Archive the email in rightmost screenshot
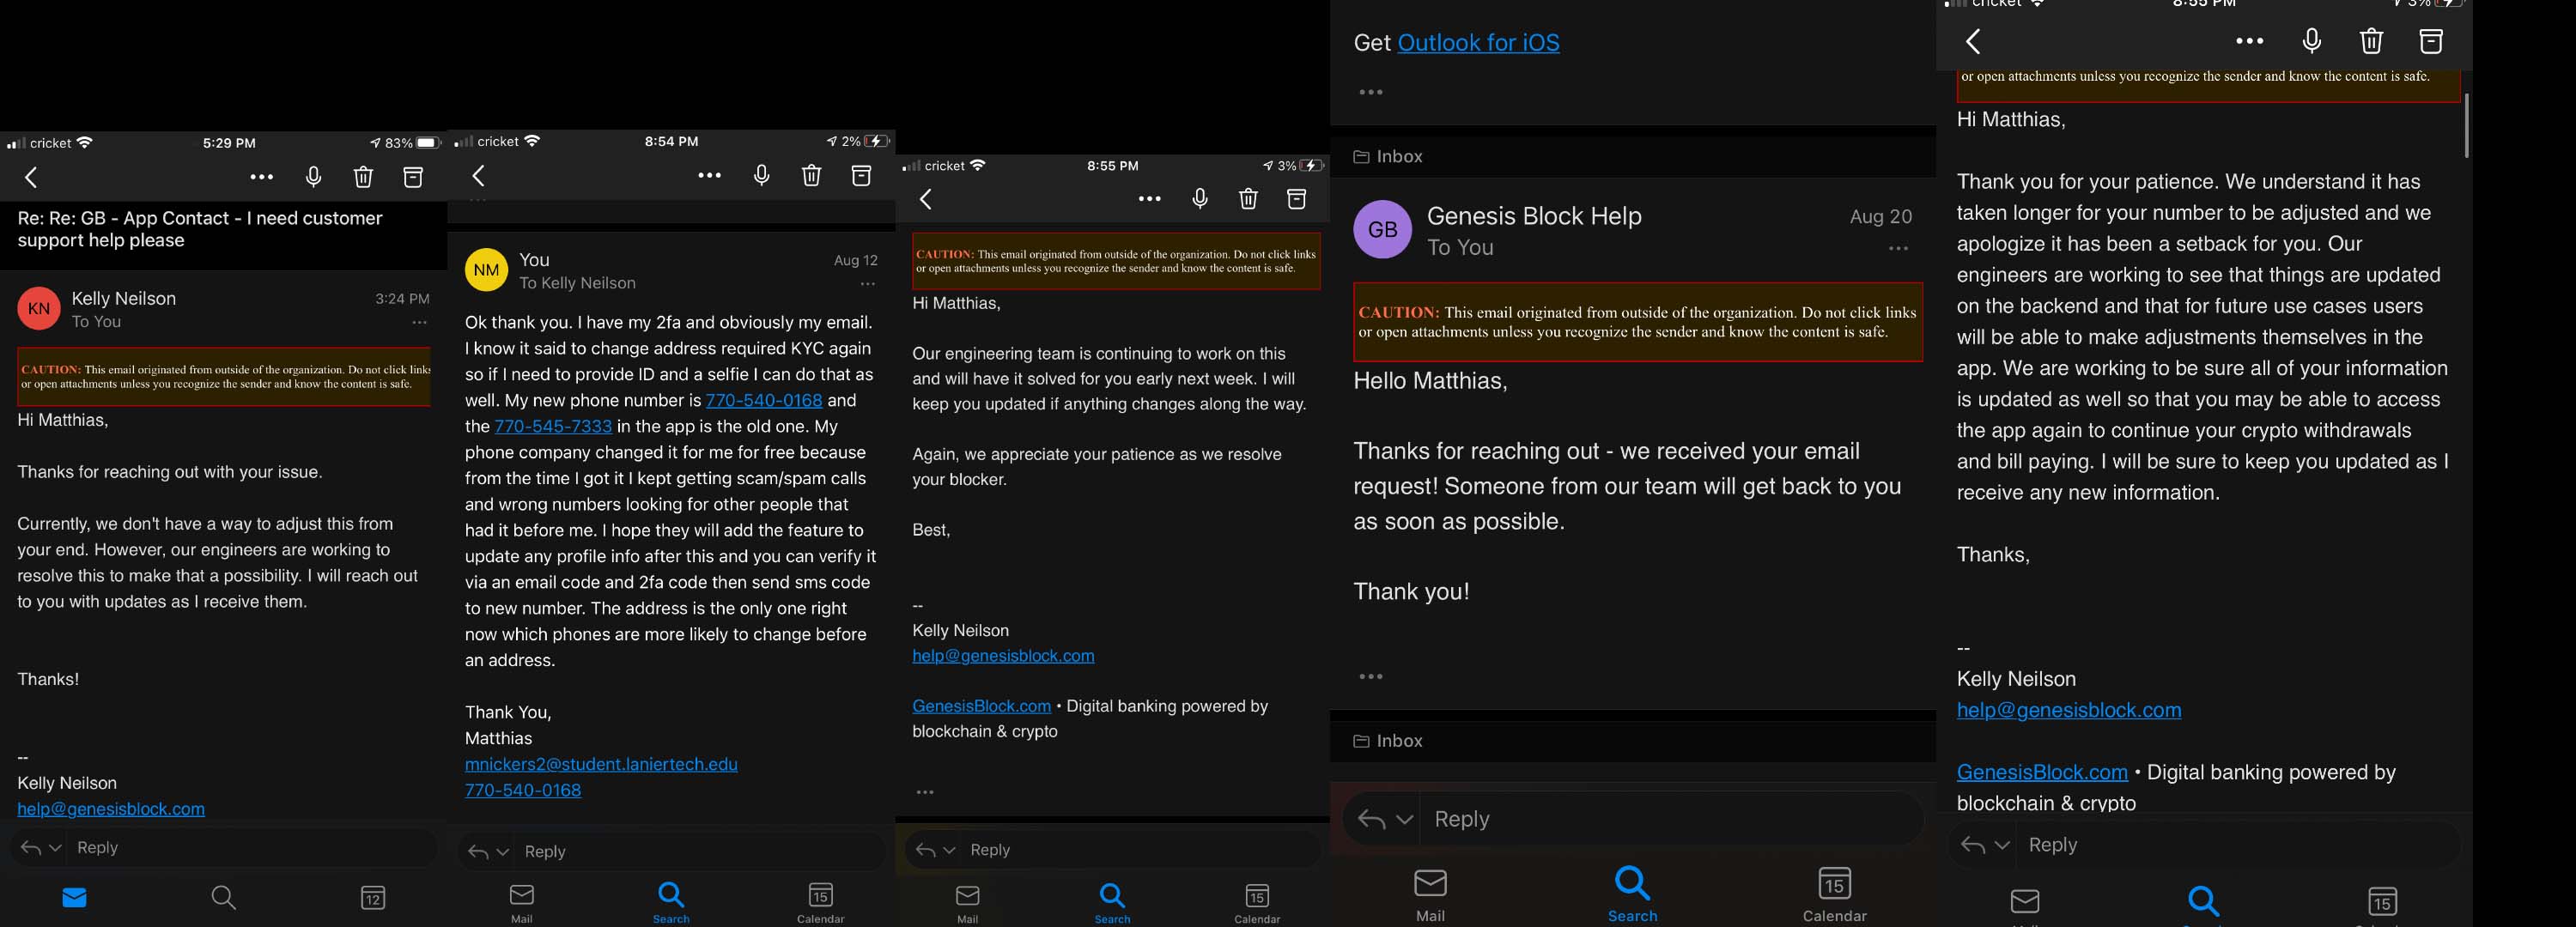The image size is (2576, 927). click(x=2431, y=41)
